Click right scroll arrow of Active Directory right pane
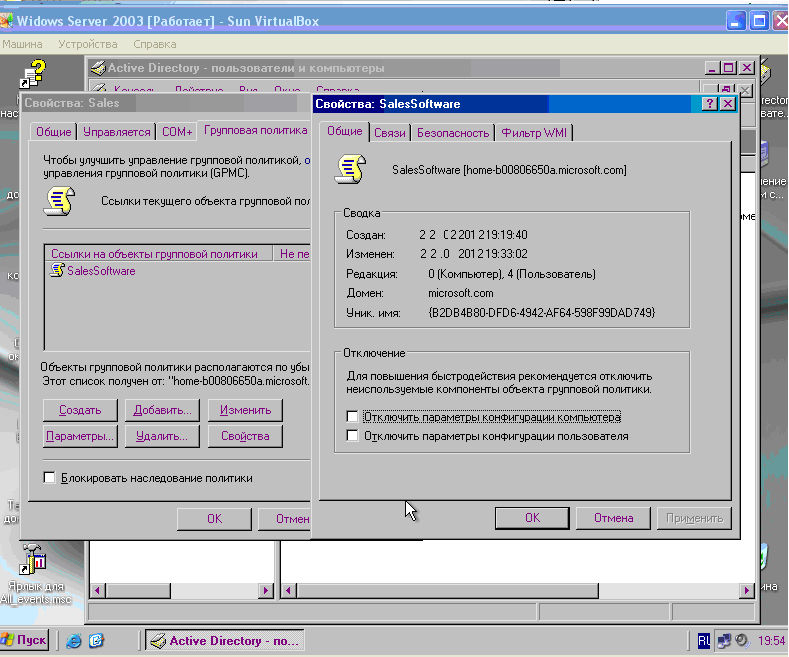The image size is (789, 657). pos(747,590)
